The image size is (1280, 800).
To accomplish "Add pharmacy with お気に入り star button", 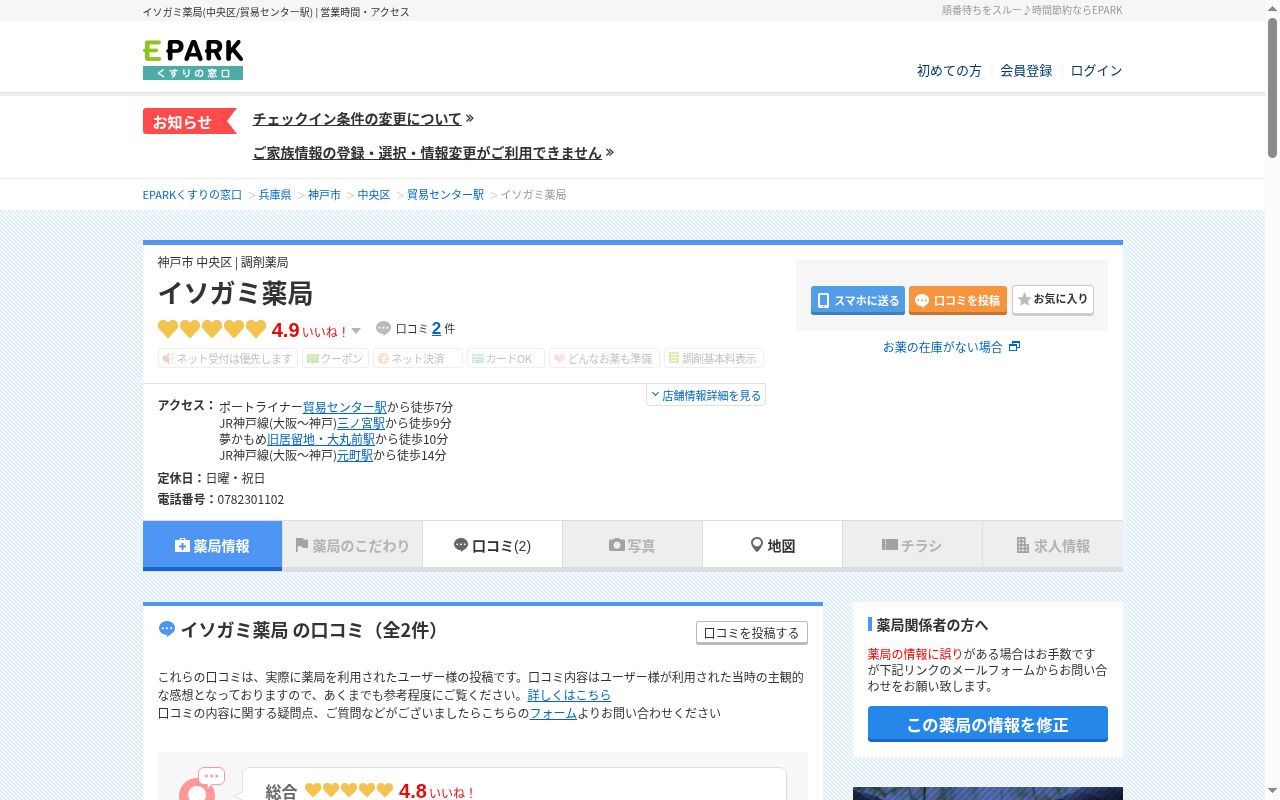I will coord(1053,299).
